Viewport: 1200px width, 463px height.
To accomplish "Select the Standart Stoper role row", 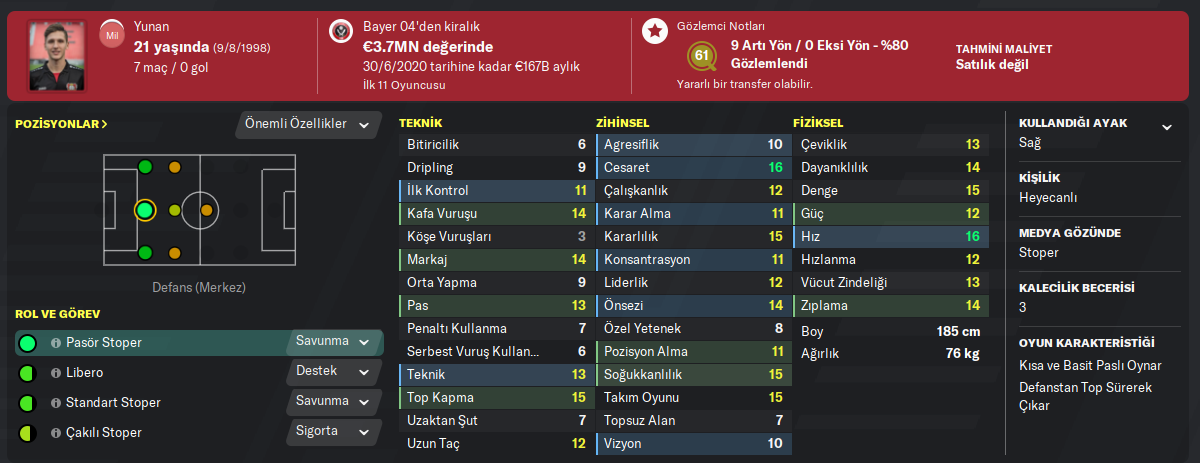I will tap(150, 403).
